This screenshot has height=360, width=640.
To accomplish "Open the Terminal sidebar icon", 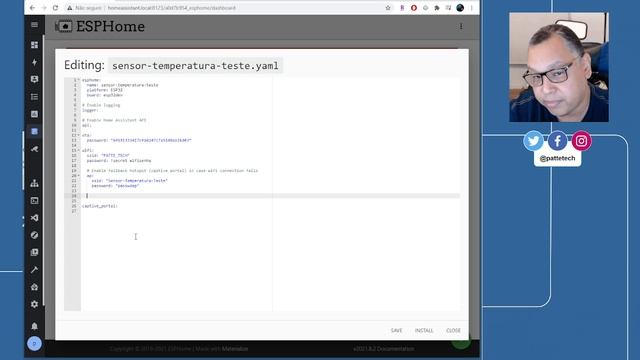I will coord(34,201).
